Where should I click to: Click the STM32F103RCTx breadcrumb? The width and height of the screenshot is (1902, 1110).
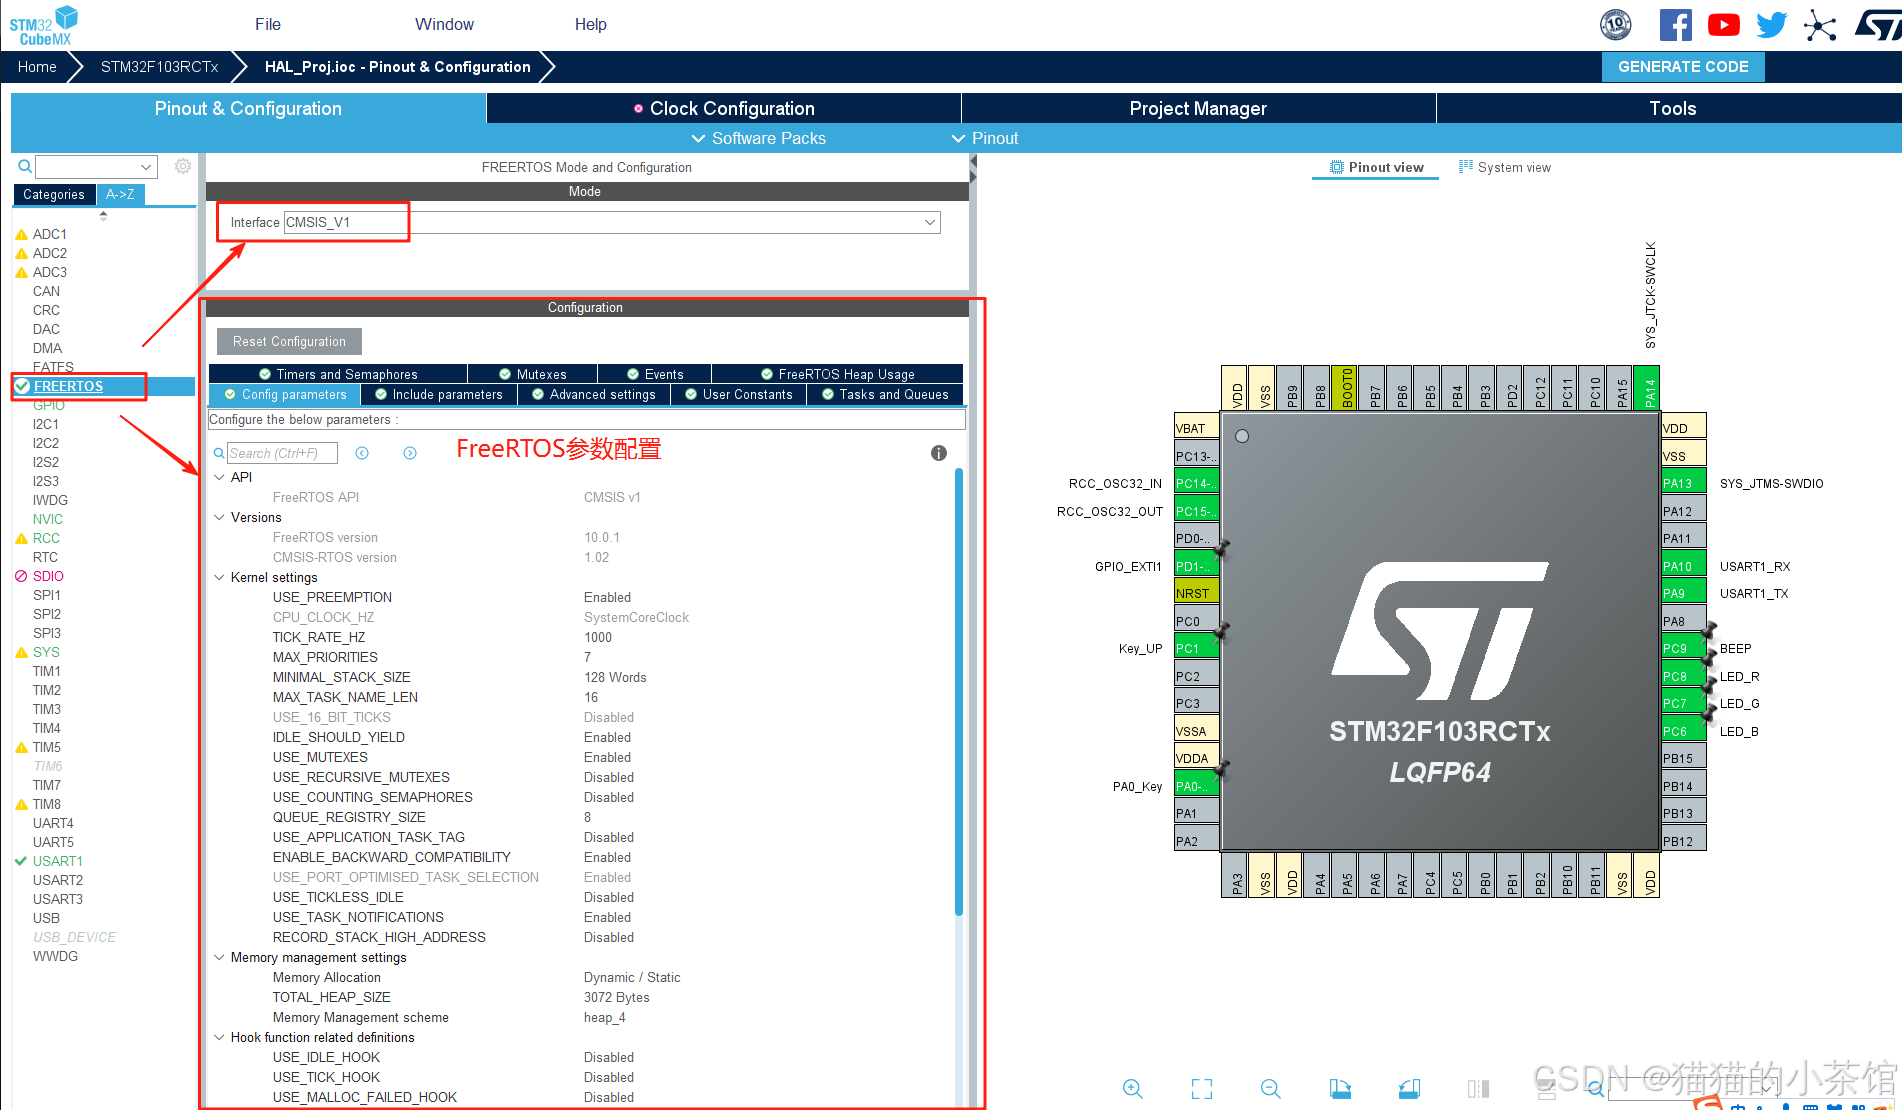point(159,67)
